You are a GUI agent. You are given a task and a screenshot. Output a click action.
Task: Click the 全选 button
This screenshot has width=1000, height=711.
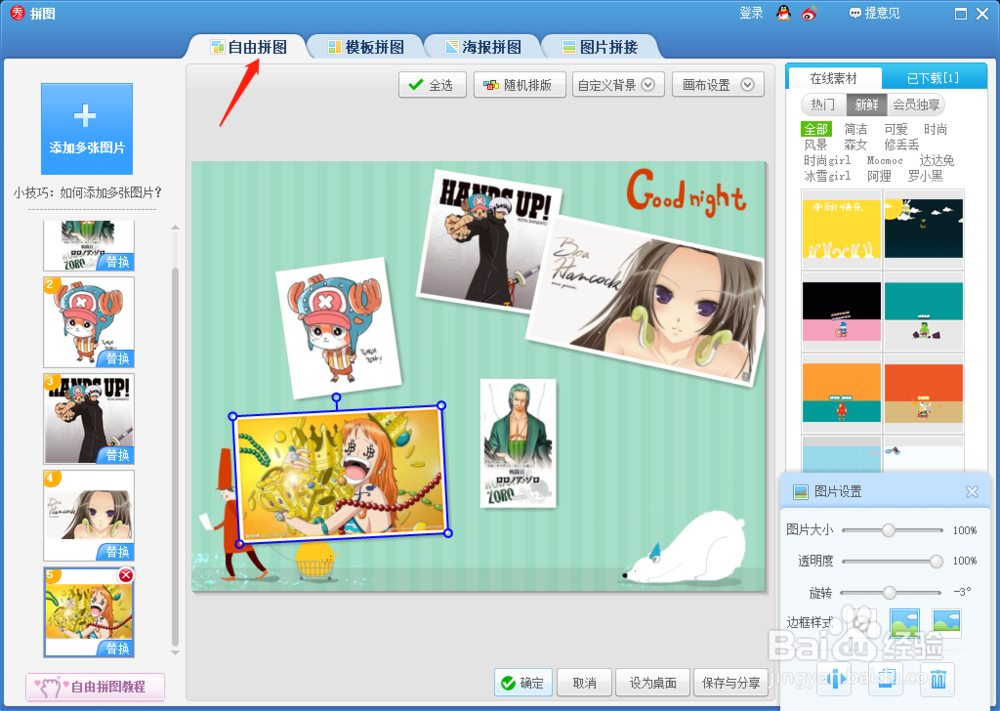[x=432, y=85]
